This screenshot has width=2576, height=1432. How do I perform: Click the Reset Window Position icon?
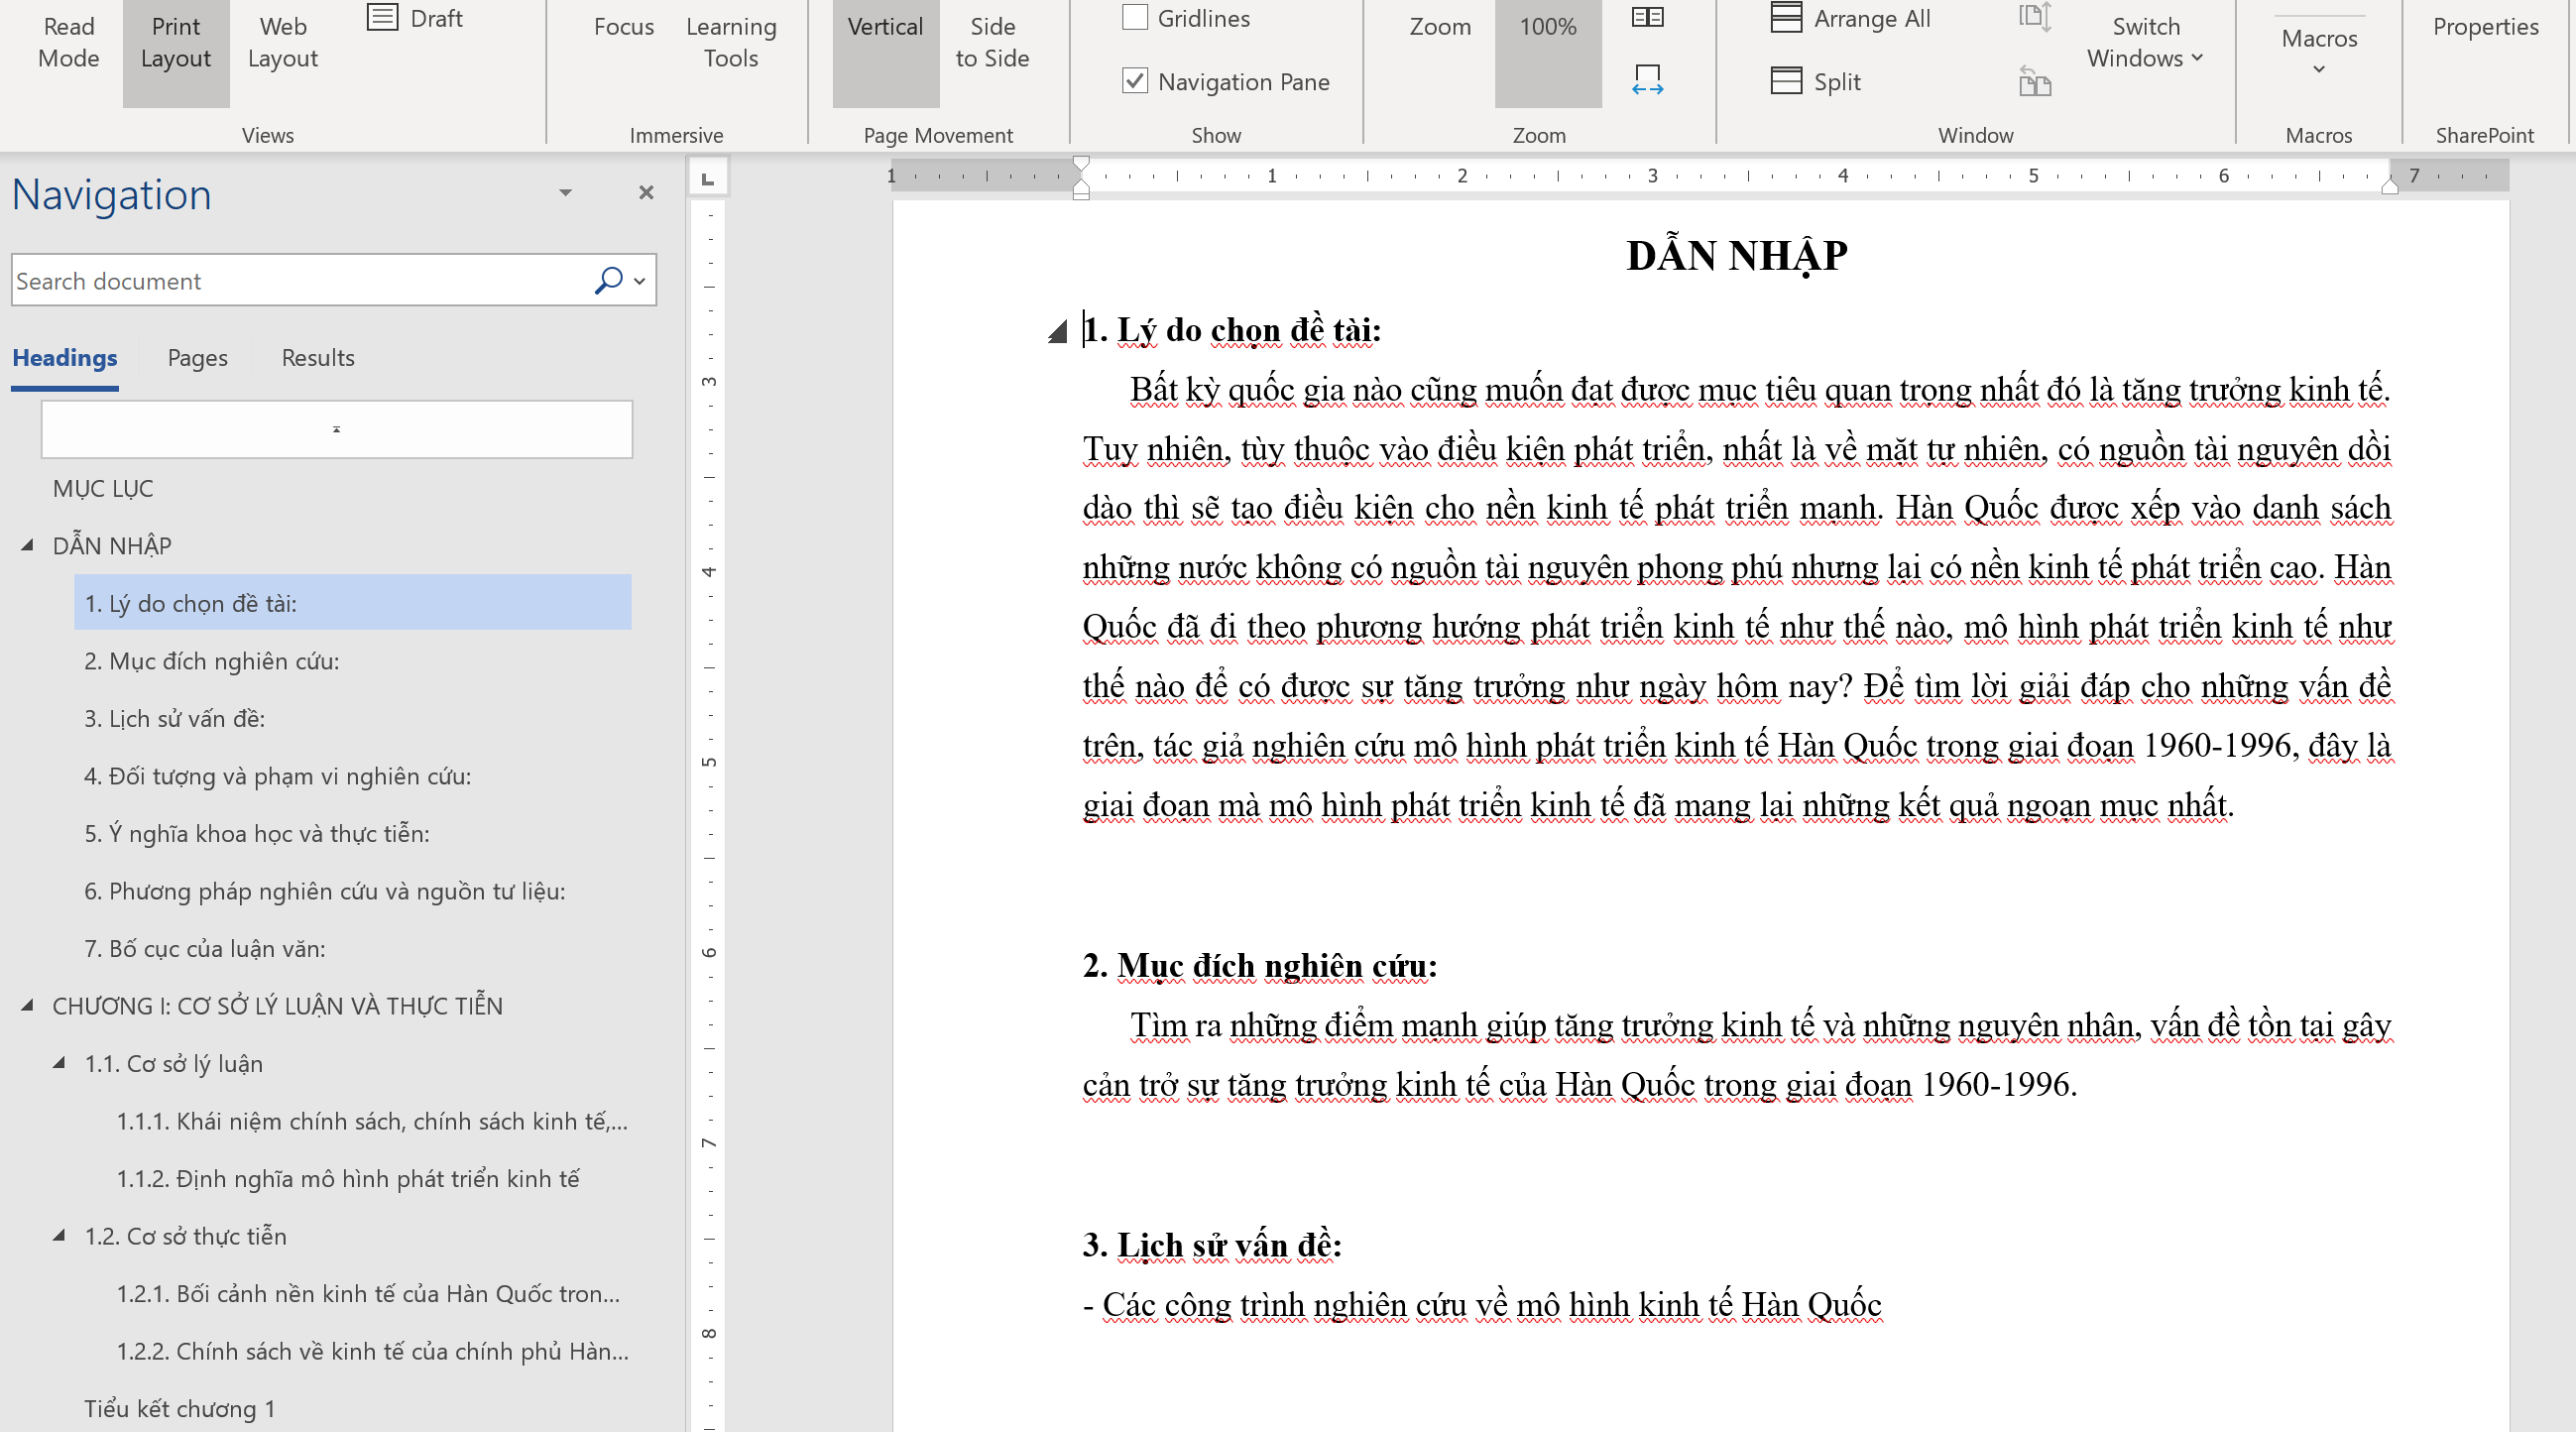[2034, 81]
